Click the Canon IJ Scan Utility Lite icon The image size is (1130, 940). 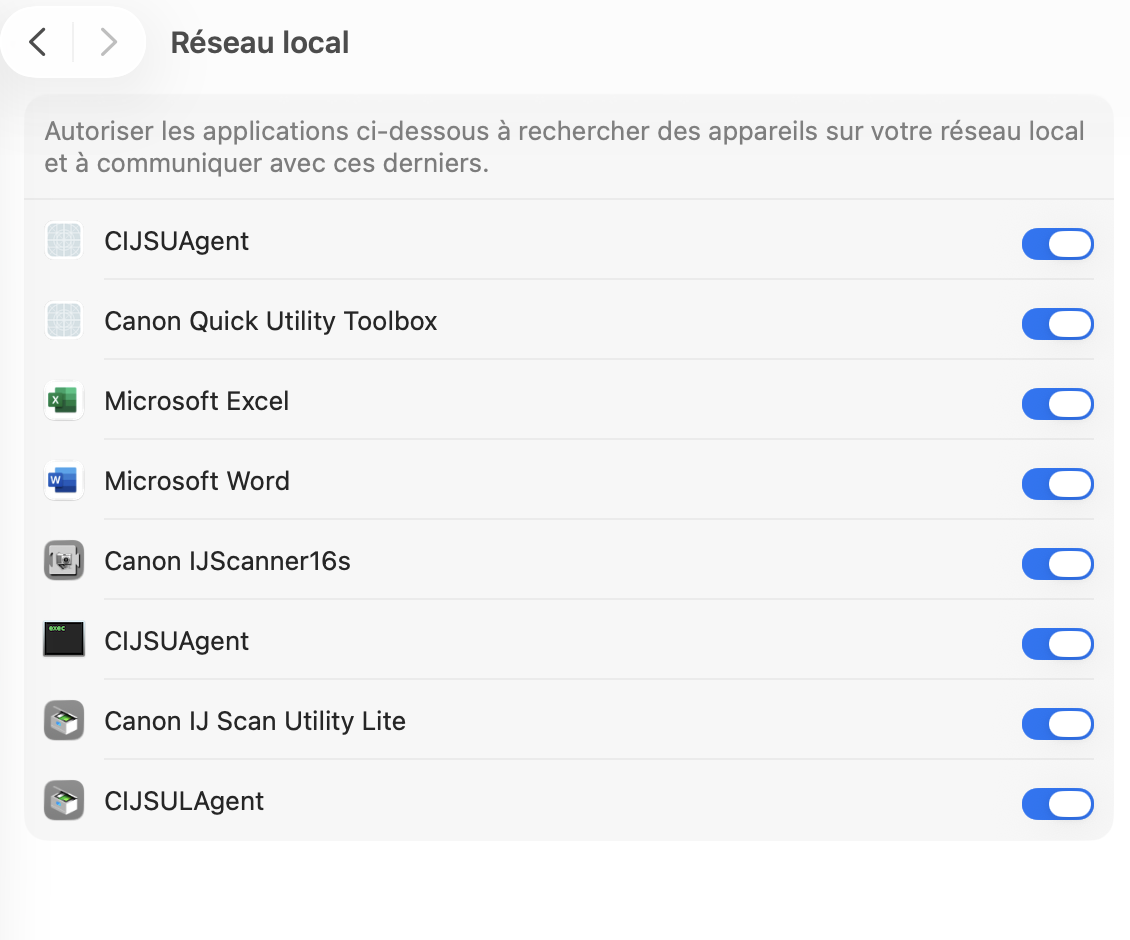64,721
